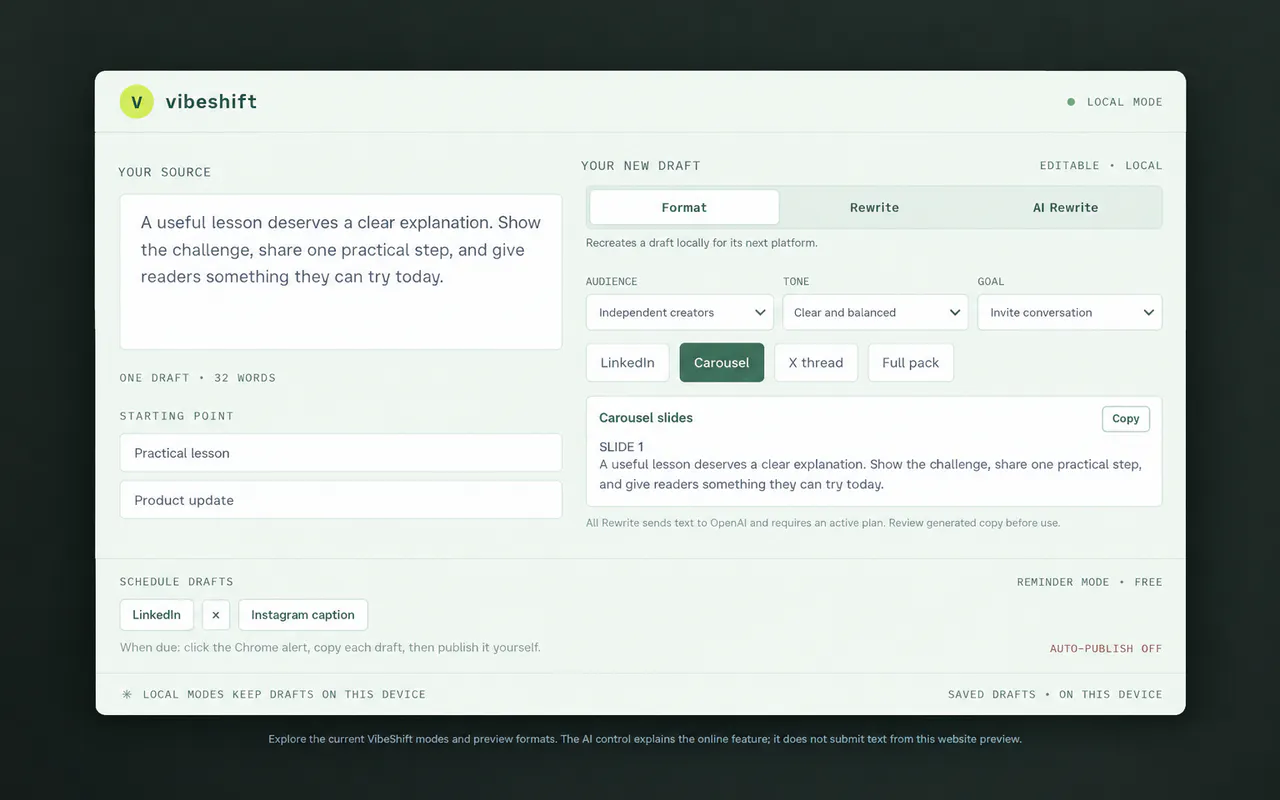The image size is (1280, 800).
Task: Click the STARTING POINT section label
Action: click(x=176, y=416)
